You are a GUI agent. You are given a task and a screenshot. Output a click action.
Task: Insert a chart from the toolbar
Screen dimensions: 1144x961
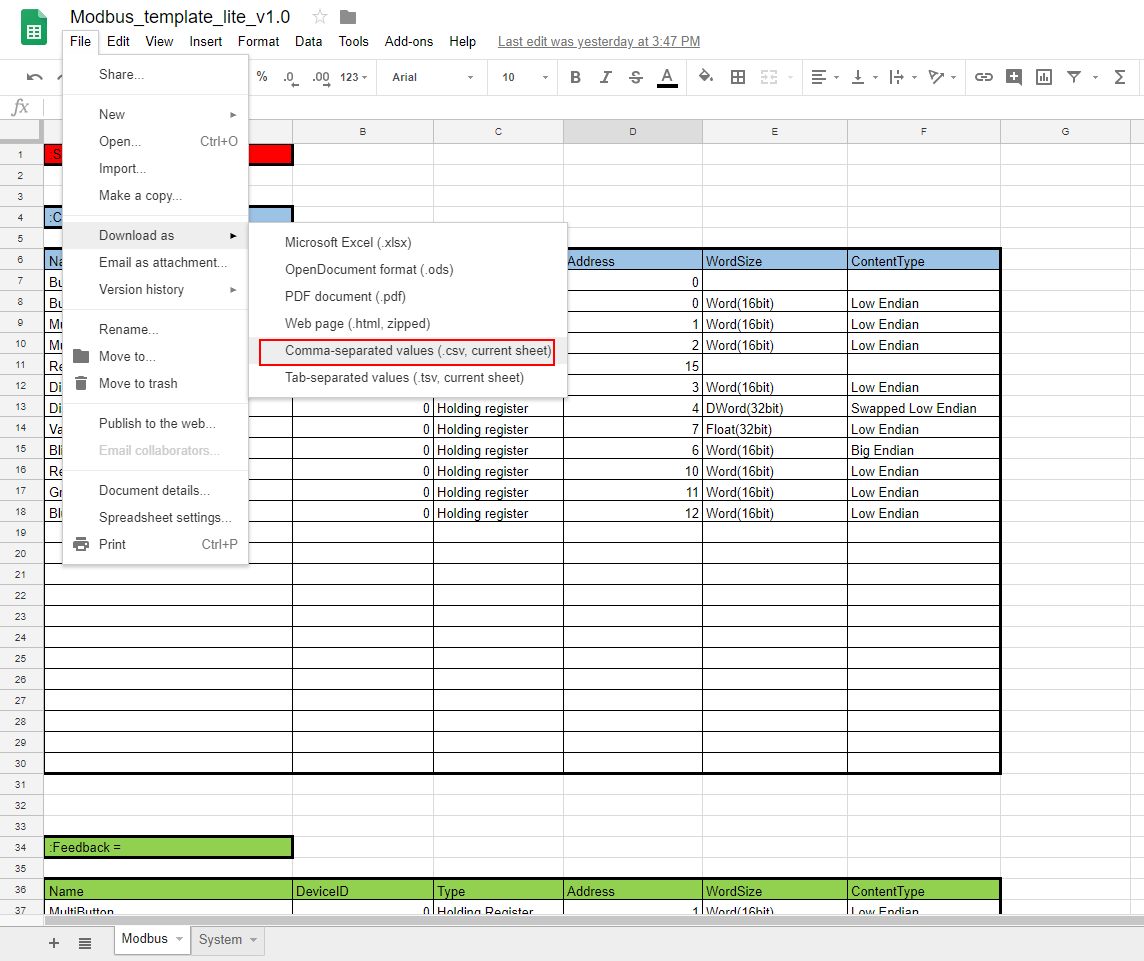(1043, 77)
